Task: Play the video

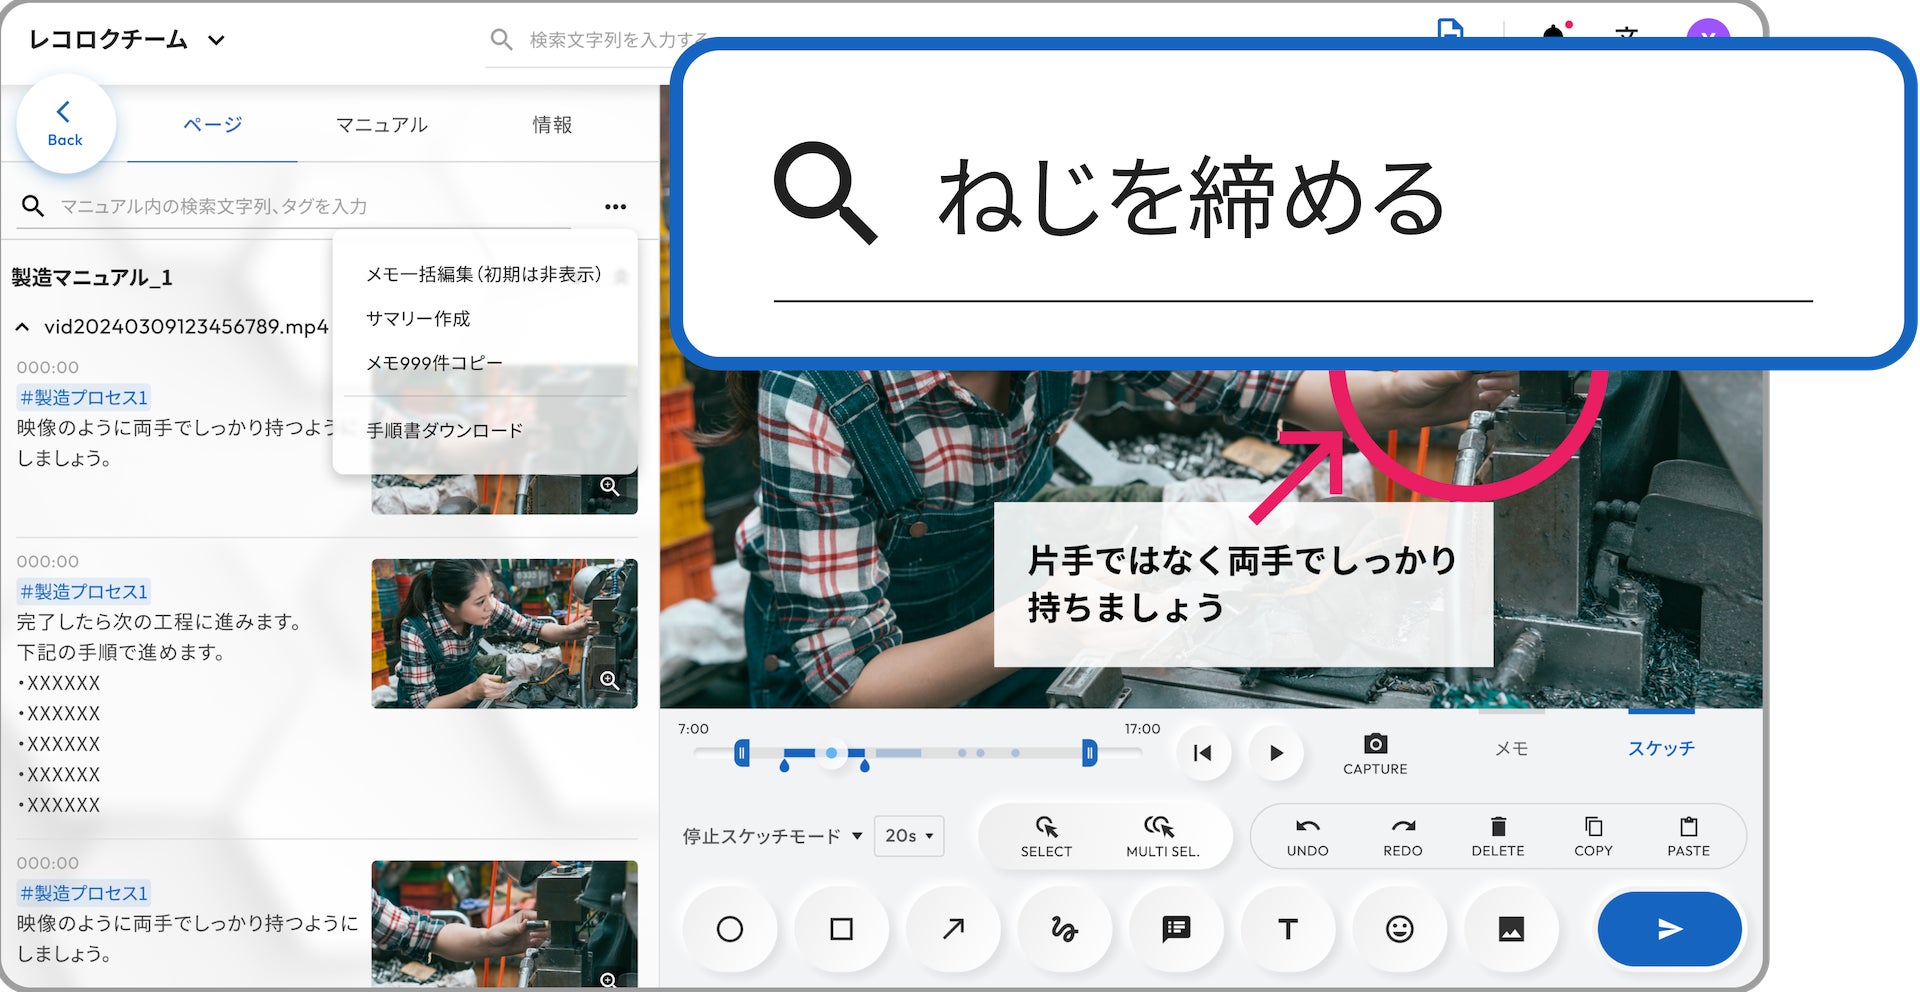Action: tap(1276, 753)
